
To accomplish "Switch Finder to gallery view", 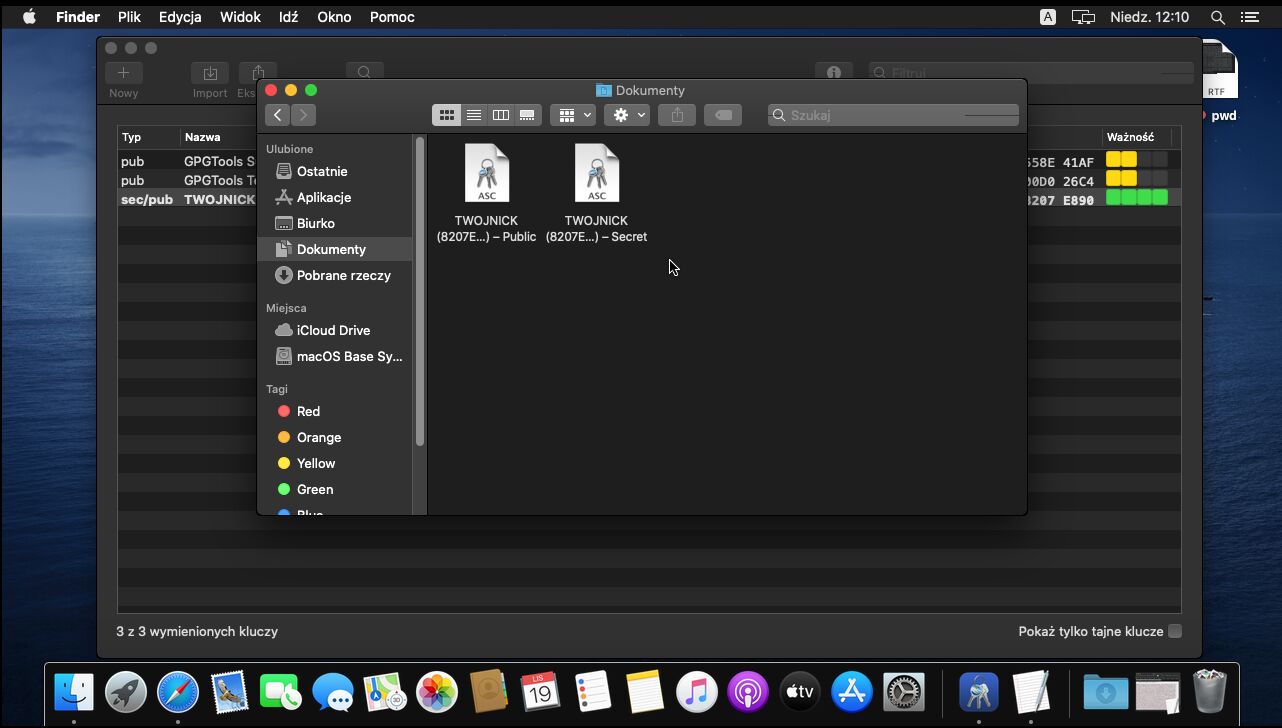I will 528,115.
